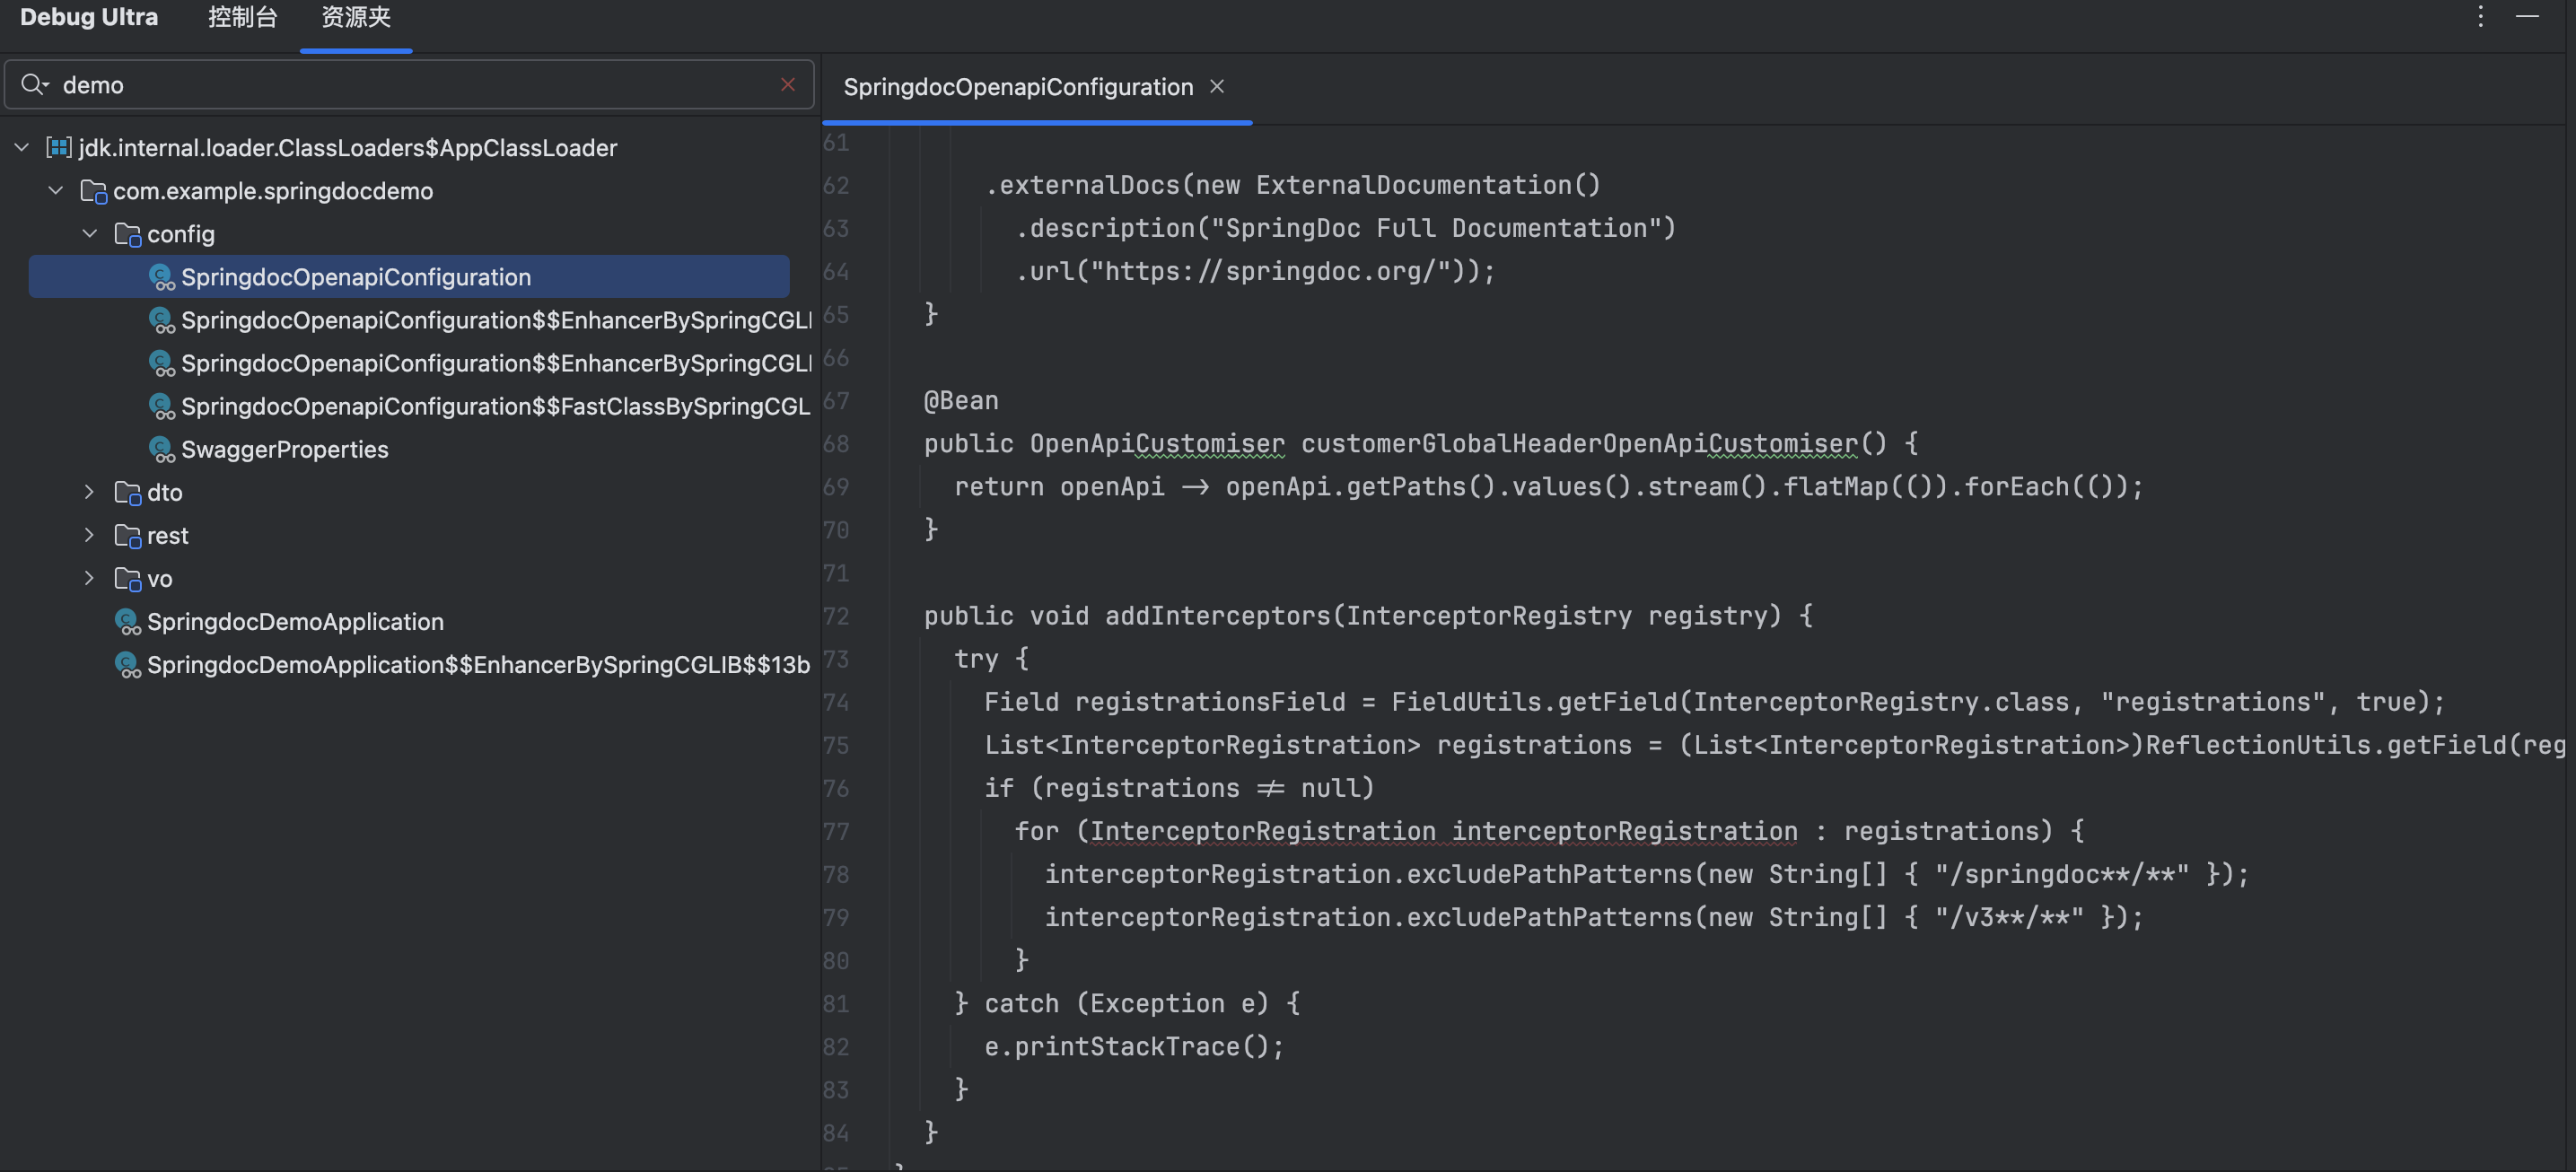
Task: Close the SpringdocOpenapiConfiguration editor tab
Action: click(x=1216, y=87)
